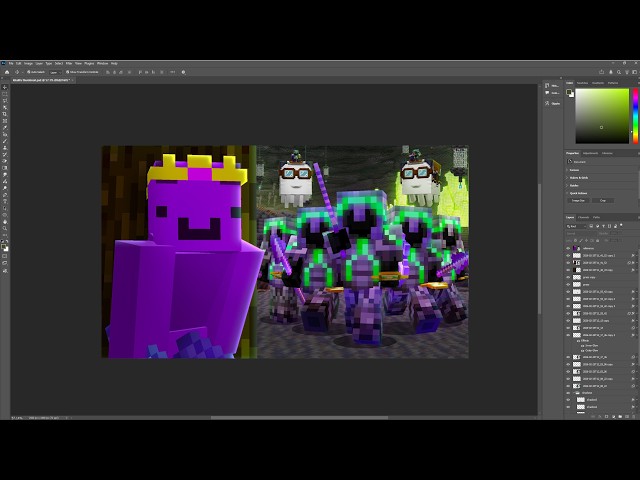The width and height of the screenshot is (640, 480).
Task: Select the Hand tool
Action: [x=5, y=222]
